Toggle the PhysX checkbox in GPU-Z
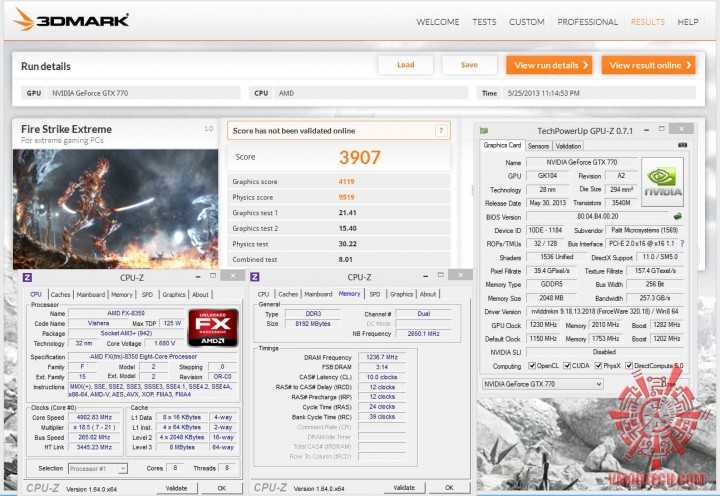This screenshot has width=720, height=496. point(598,366)
